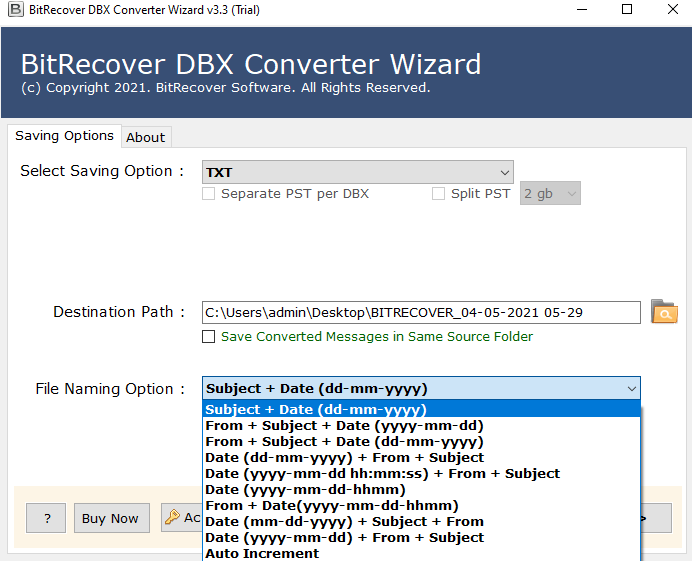Choose From + Date(yyyy-mm-dd-hhmm) option
692x561 pixels.
[421, 505]
